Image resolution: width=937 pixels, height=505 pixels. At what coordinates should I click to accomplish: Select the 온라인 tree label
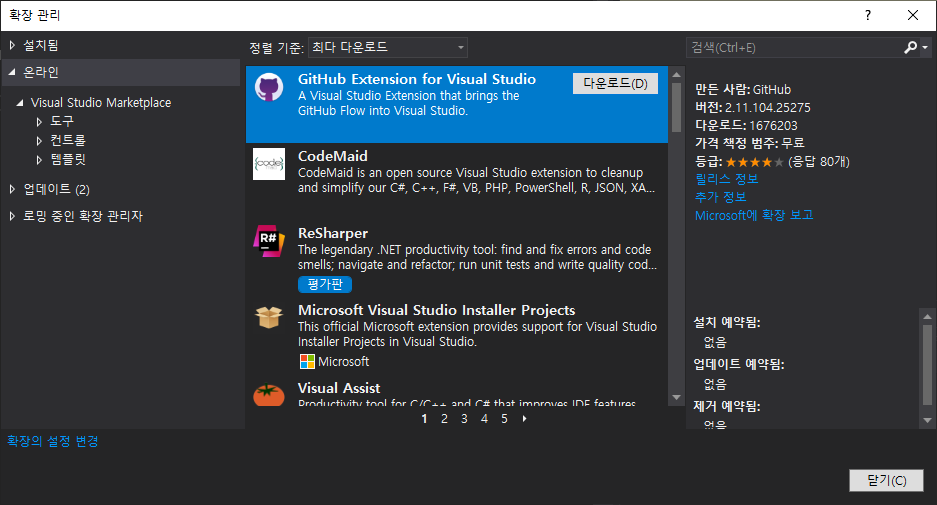41,72
